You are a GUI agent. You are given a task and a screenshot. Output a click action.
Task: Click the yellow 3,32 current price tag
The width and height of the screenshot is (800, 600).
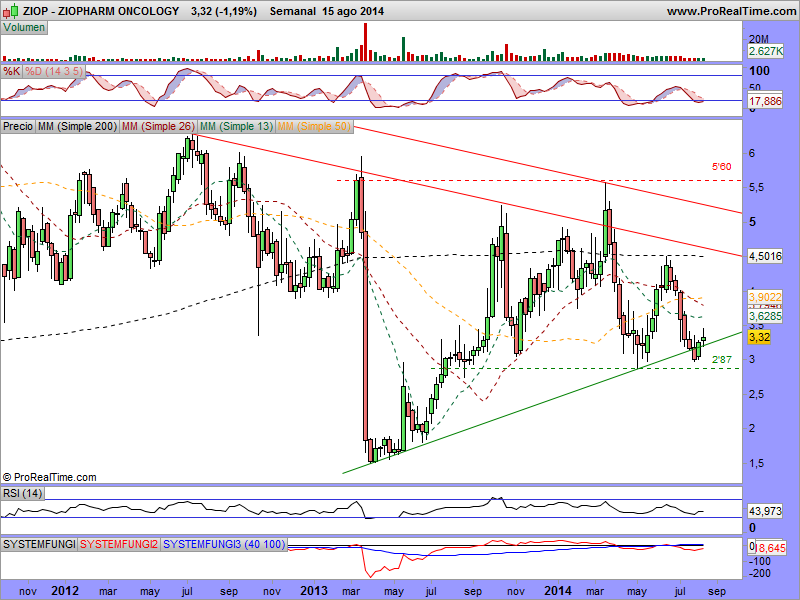(x=759, y=337)
